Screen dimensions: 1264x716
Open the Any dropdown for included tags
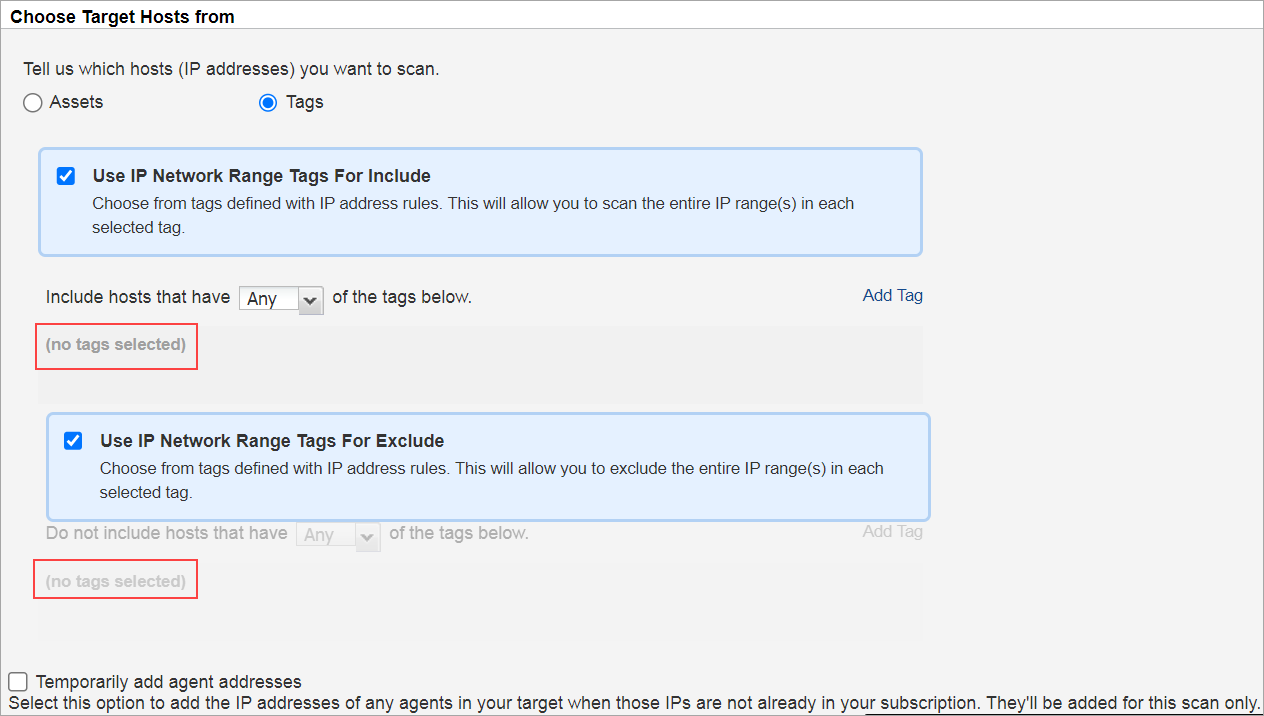(281, 299)
